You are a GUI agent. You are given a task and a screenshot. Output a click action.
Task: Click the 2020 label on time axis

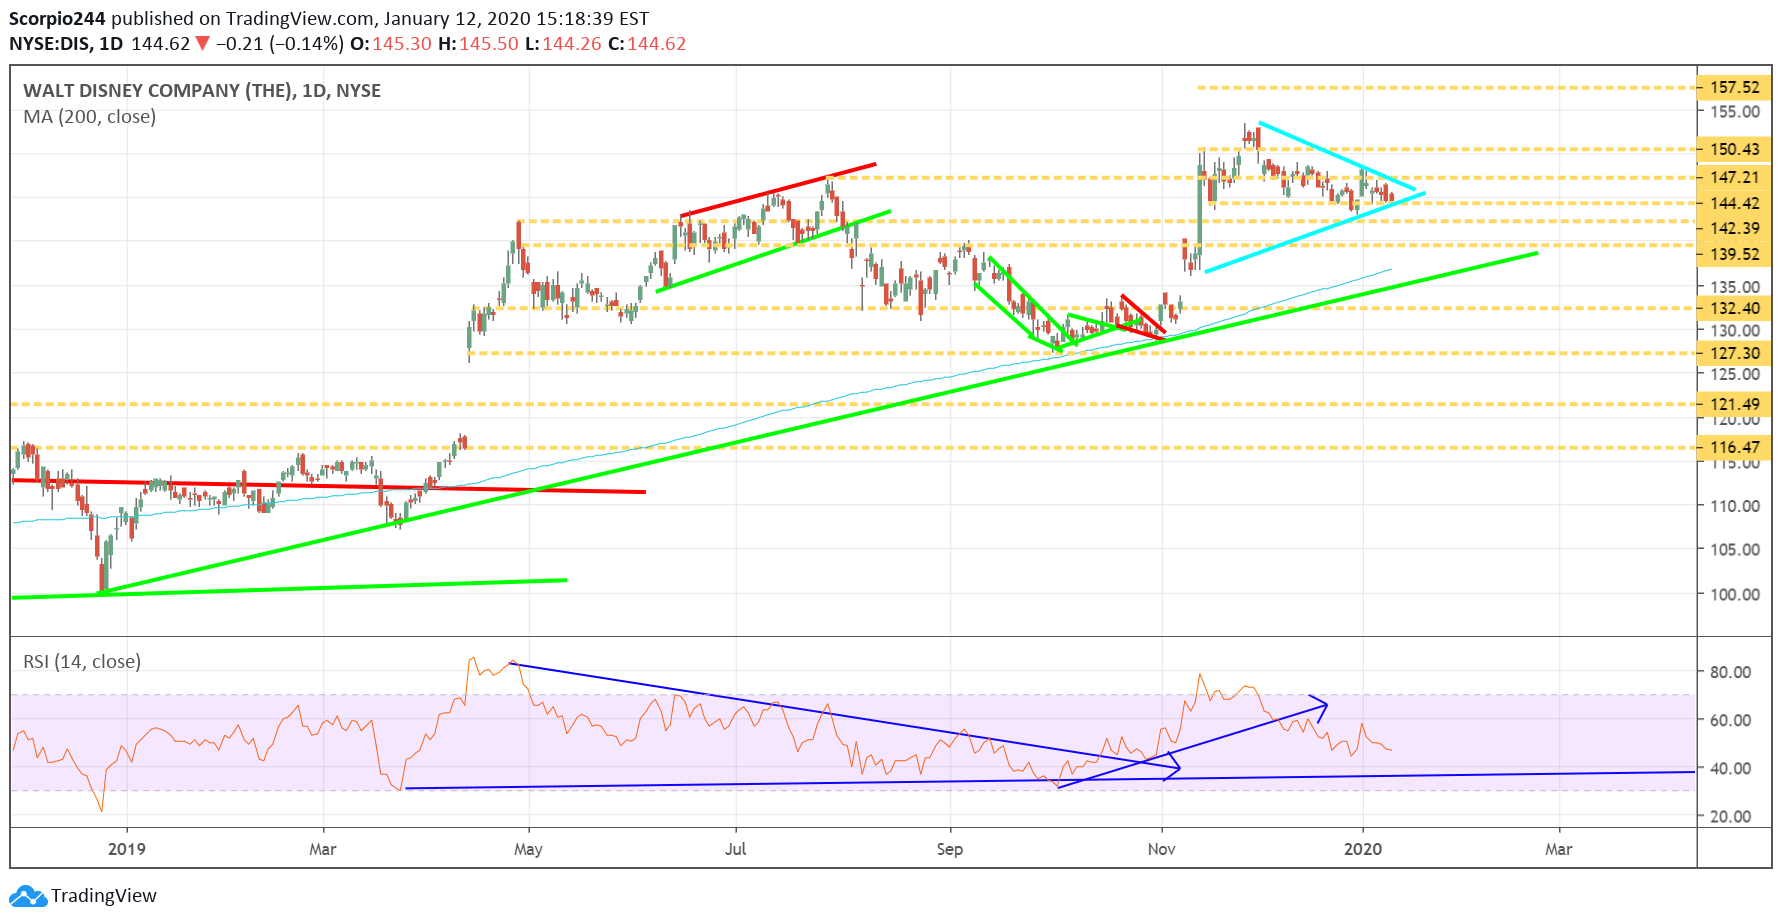[1363, 849]
